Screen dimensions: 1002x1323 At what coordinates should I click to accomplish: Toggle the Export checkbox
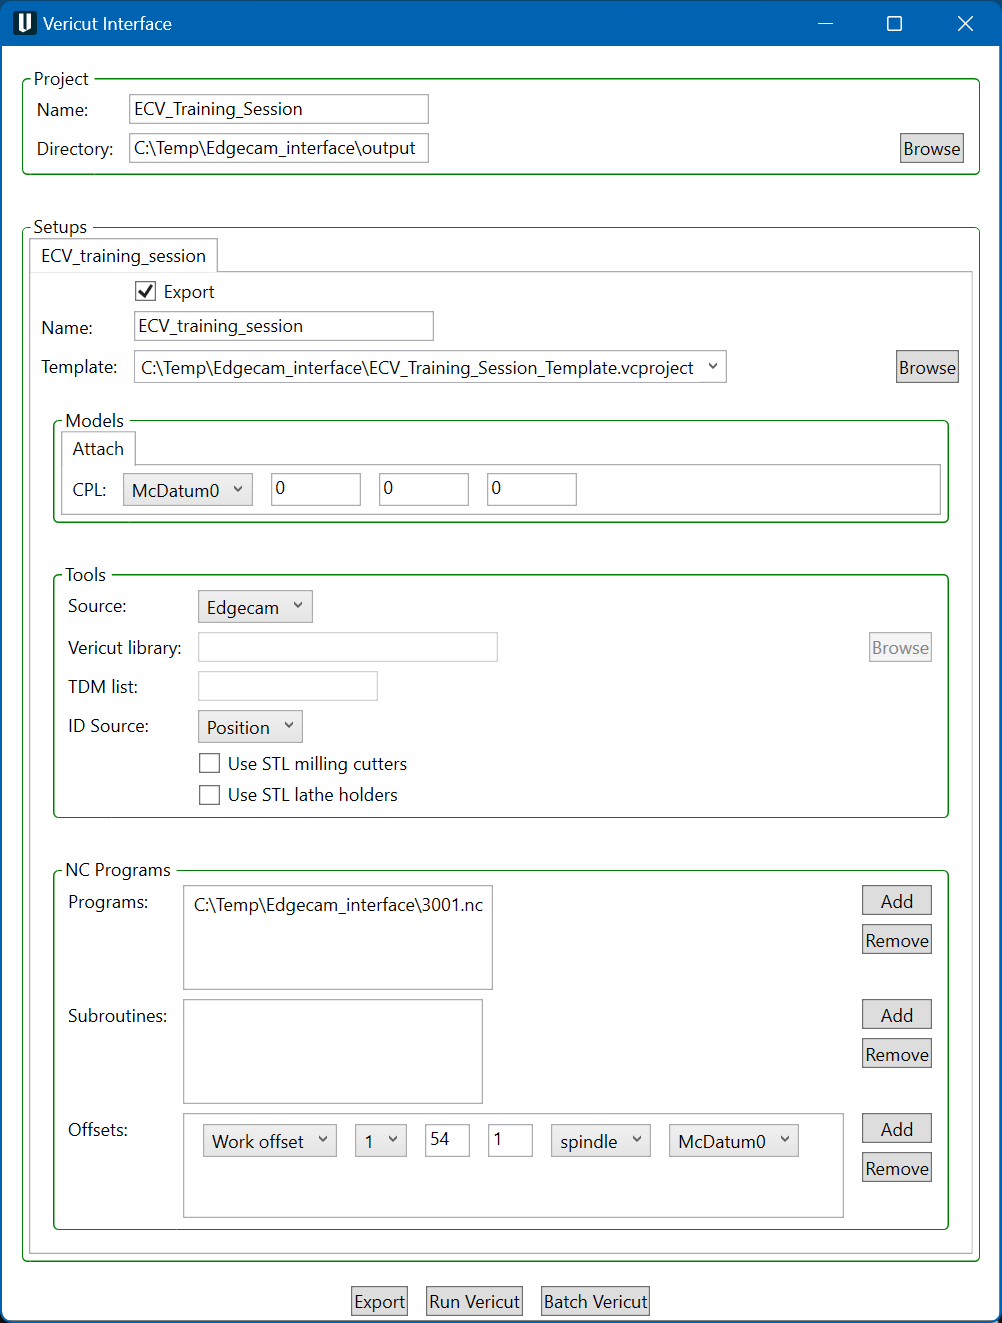[x=146, y=291]
